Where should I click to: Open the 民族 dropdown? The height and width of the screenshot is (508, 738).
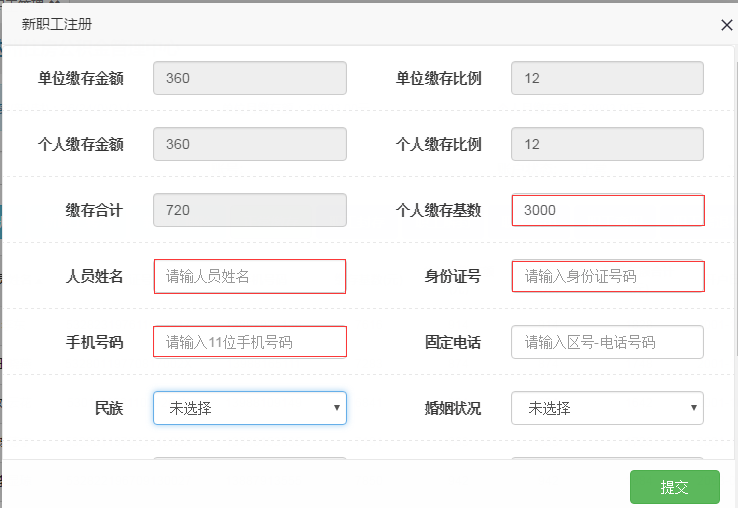click(x=250, y=408)
